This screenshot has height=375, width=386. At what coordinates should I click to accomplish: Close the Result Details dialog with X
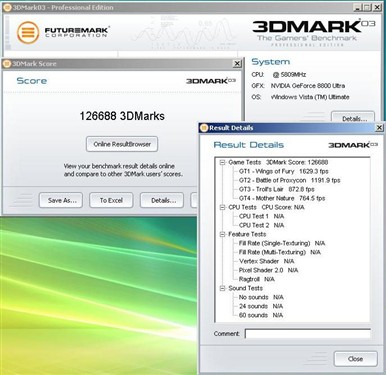tap(379, 128)
